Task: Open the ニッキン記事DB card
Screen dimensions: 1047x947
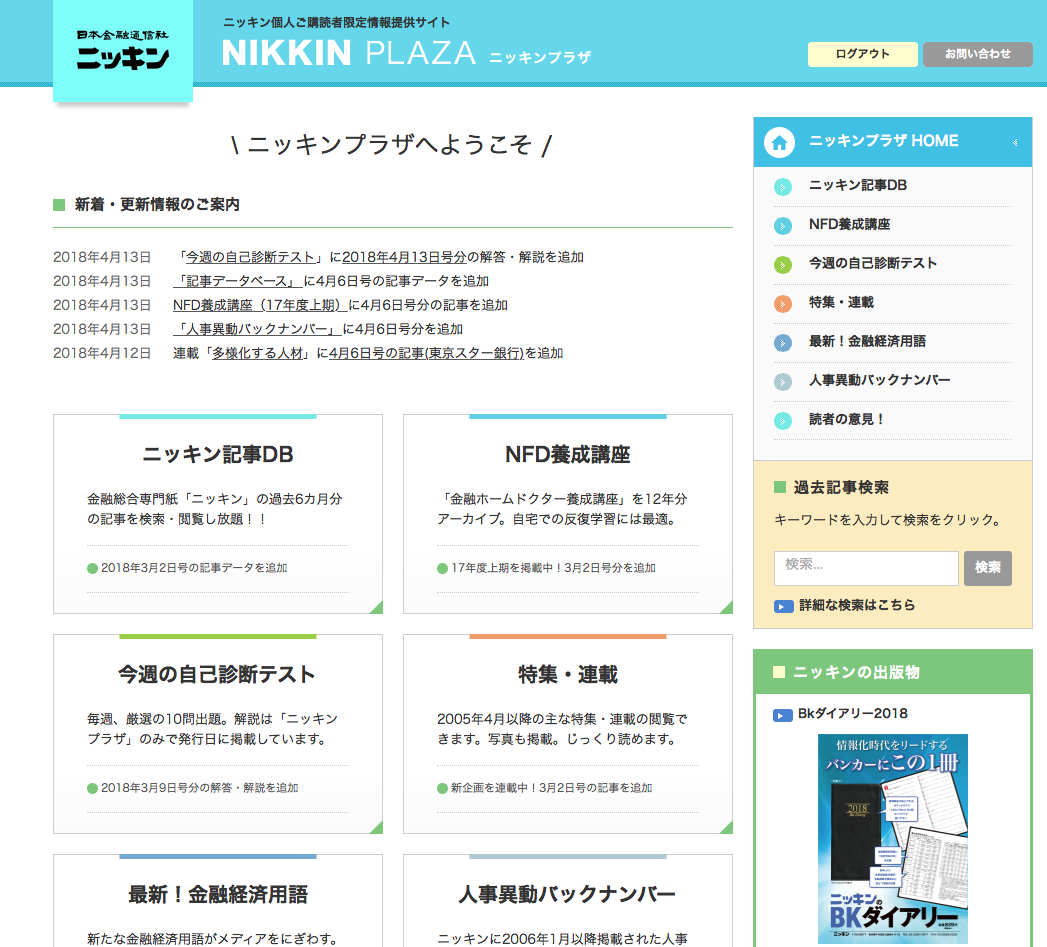Action: coord(218,514)
